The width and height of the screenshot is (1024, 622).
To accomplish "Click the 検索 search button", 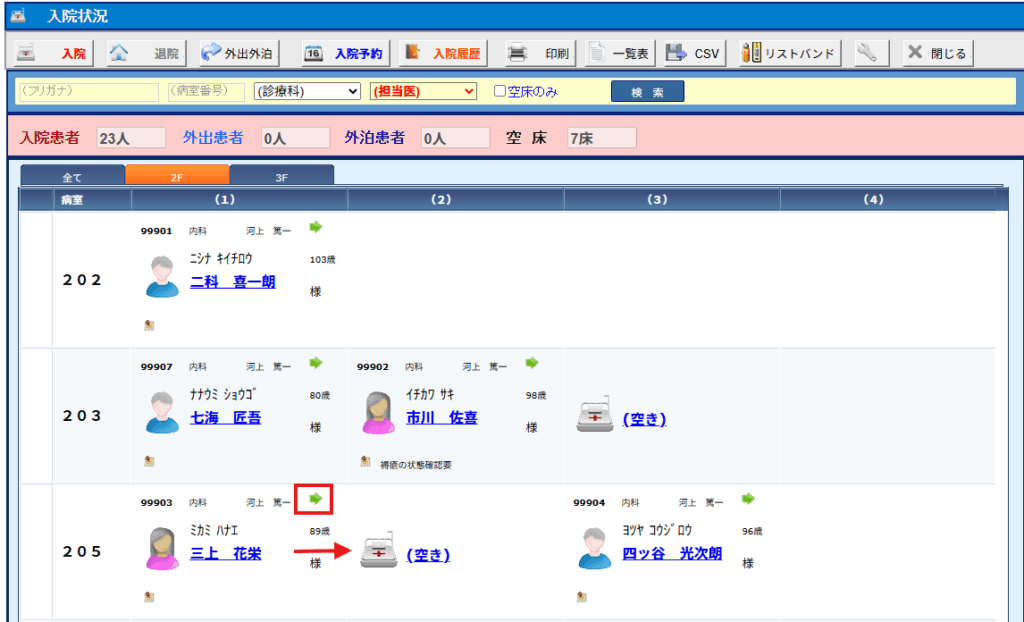I will [647, 91].
